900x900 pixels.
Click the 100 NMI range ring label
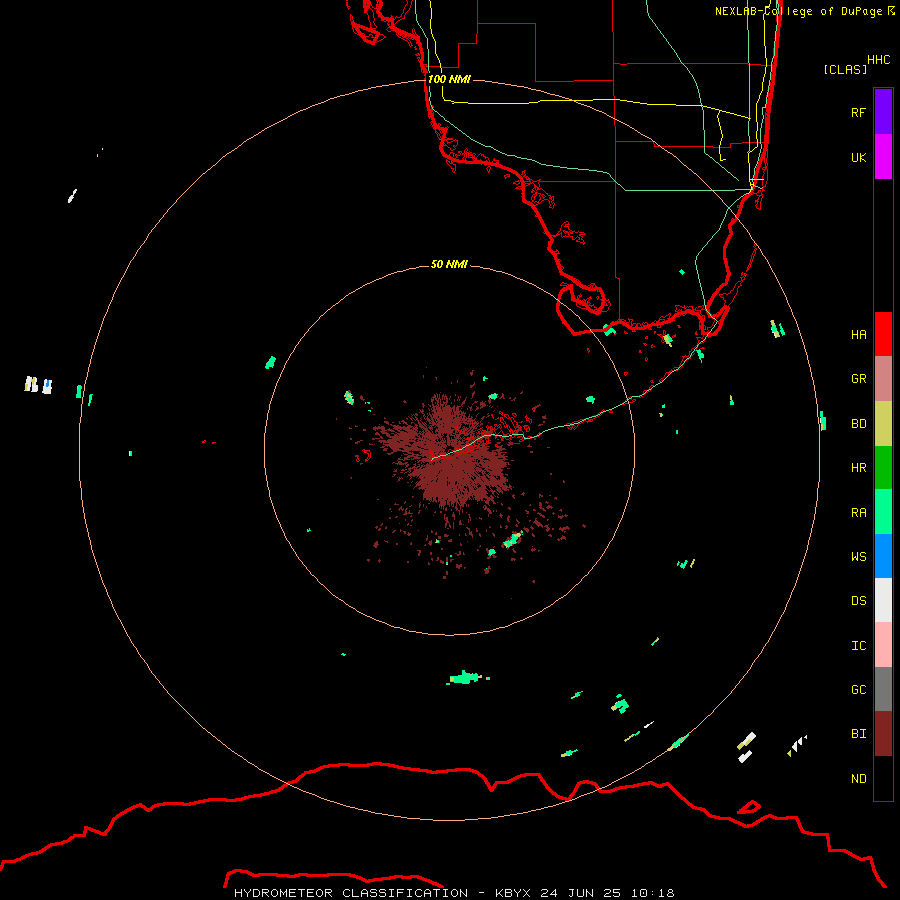coord(449,79)
